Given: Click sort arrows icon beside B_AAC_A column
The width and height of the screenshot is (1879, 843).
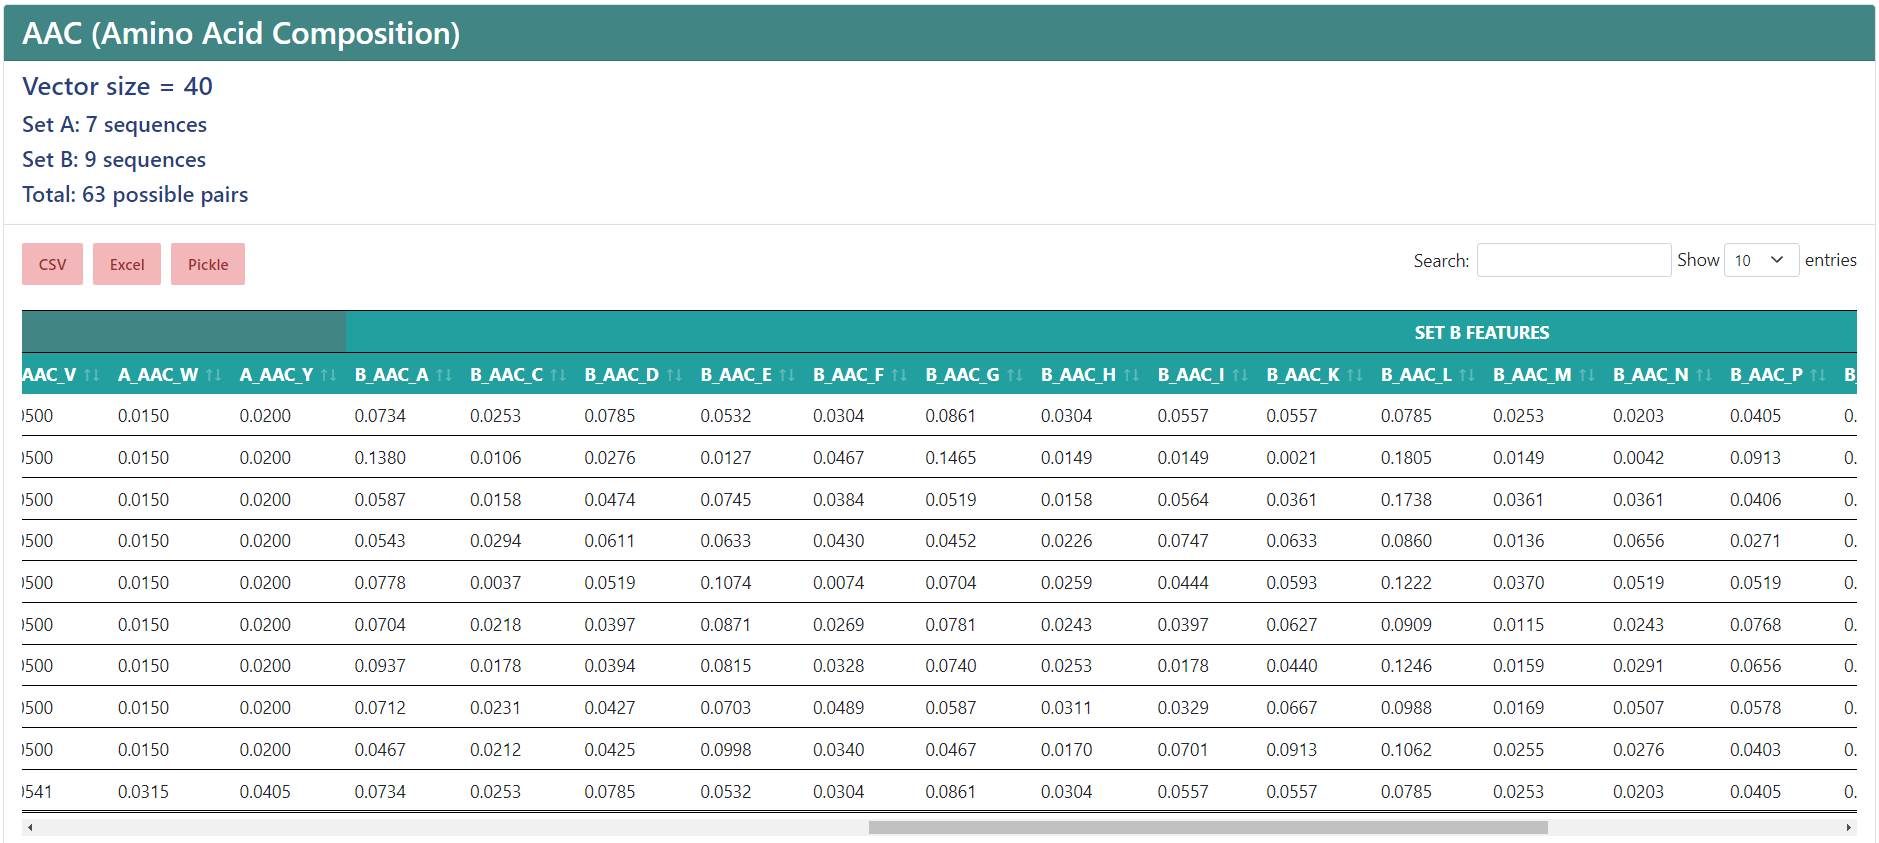Looking at the screenshot, I should pyautogui.click(x=444, y=375).
